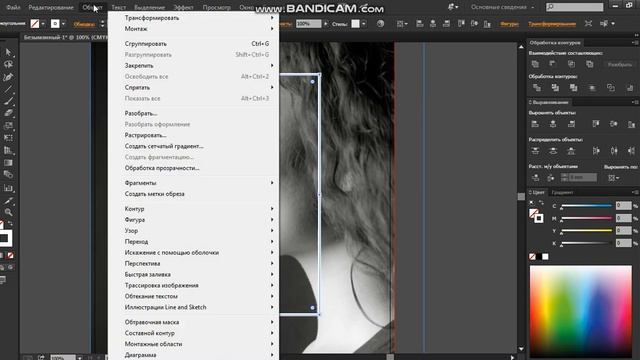Click the white swatch in Color panel
Screen dimensions: 640x360
(x=545, y=256)
